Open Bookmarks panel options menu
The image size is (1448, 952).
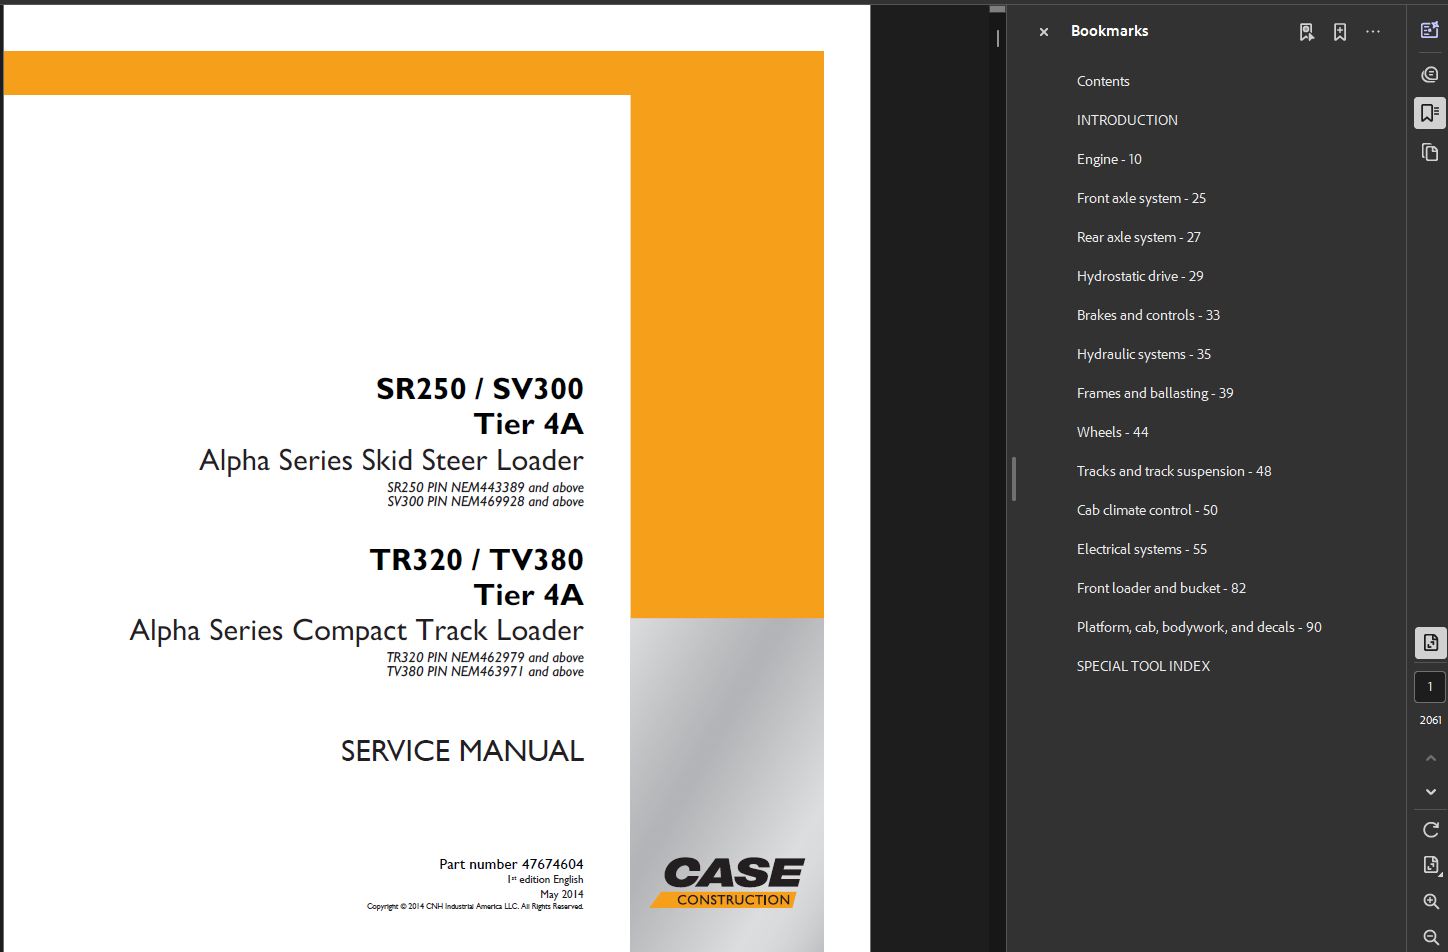pyautogui.click(x=1373, y=32)
